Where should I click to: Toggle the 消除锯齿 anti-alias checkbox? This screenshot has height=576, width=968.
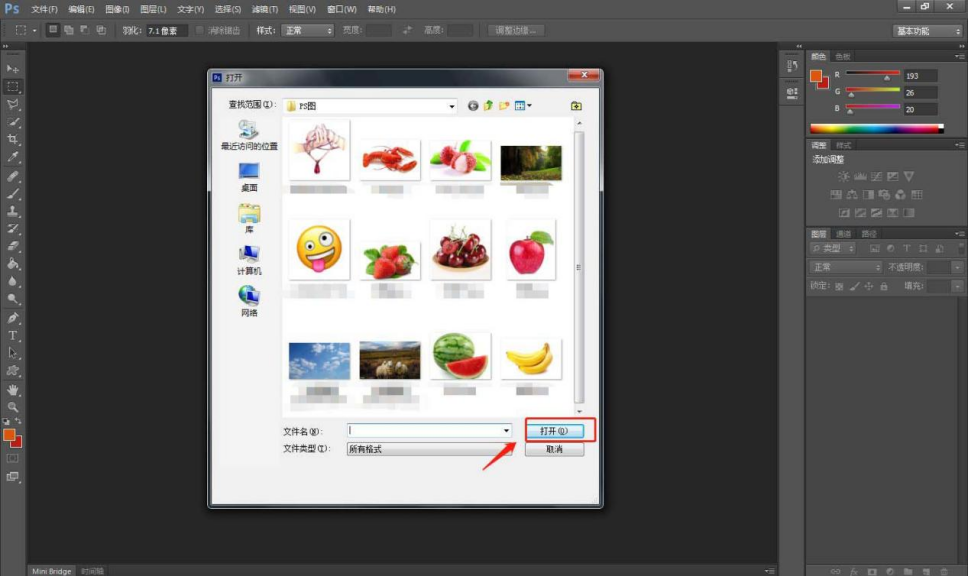tap(201, 31)
